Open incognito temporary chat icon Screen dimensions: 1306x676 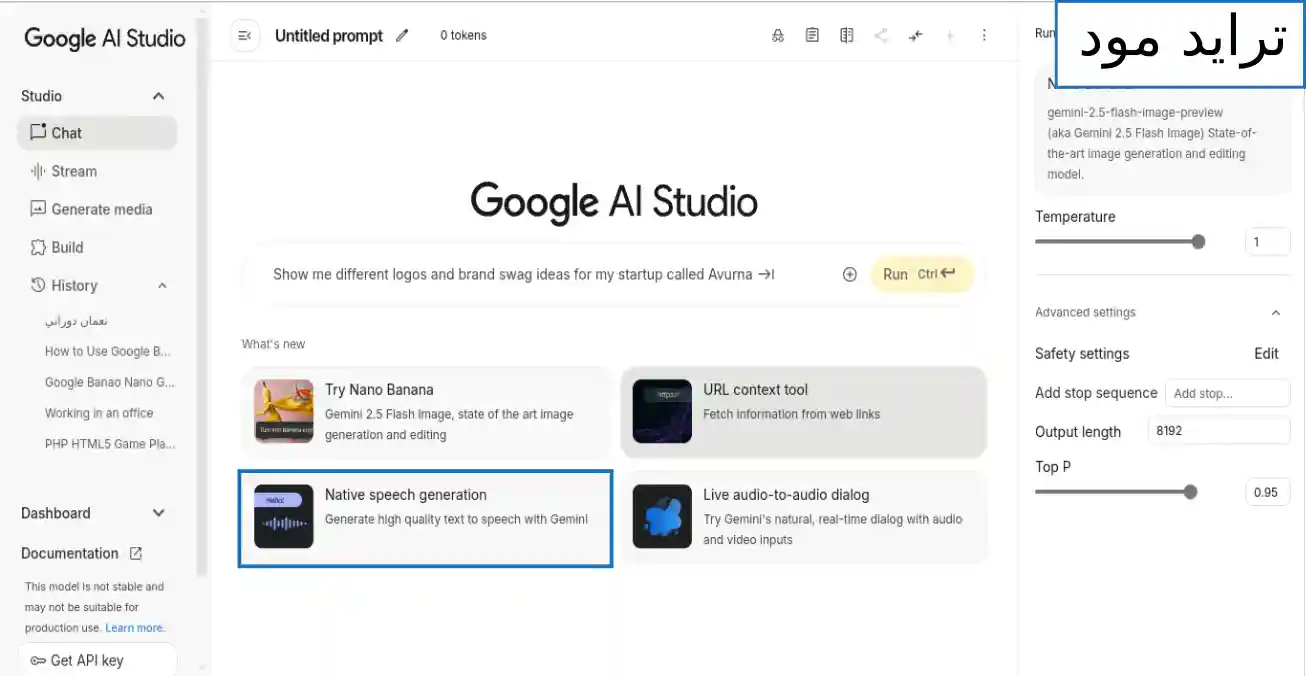tap(778, 36)
